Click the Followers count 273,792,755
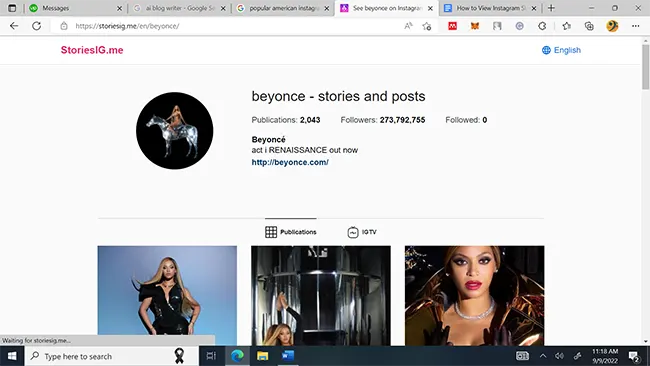 coord(402,120)
